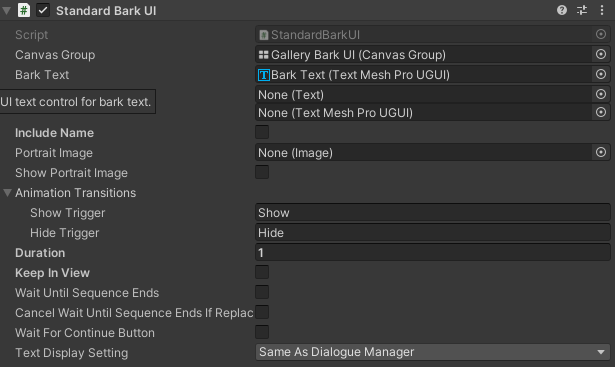Open object picker for Canvas Group field

click(x=601, y=55)
